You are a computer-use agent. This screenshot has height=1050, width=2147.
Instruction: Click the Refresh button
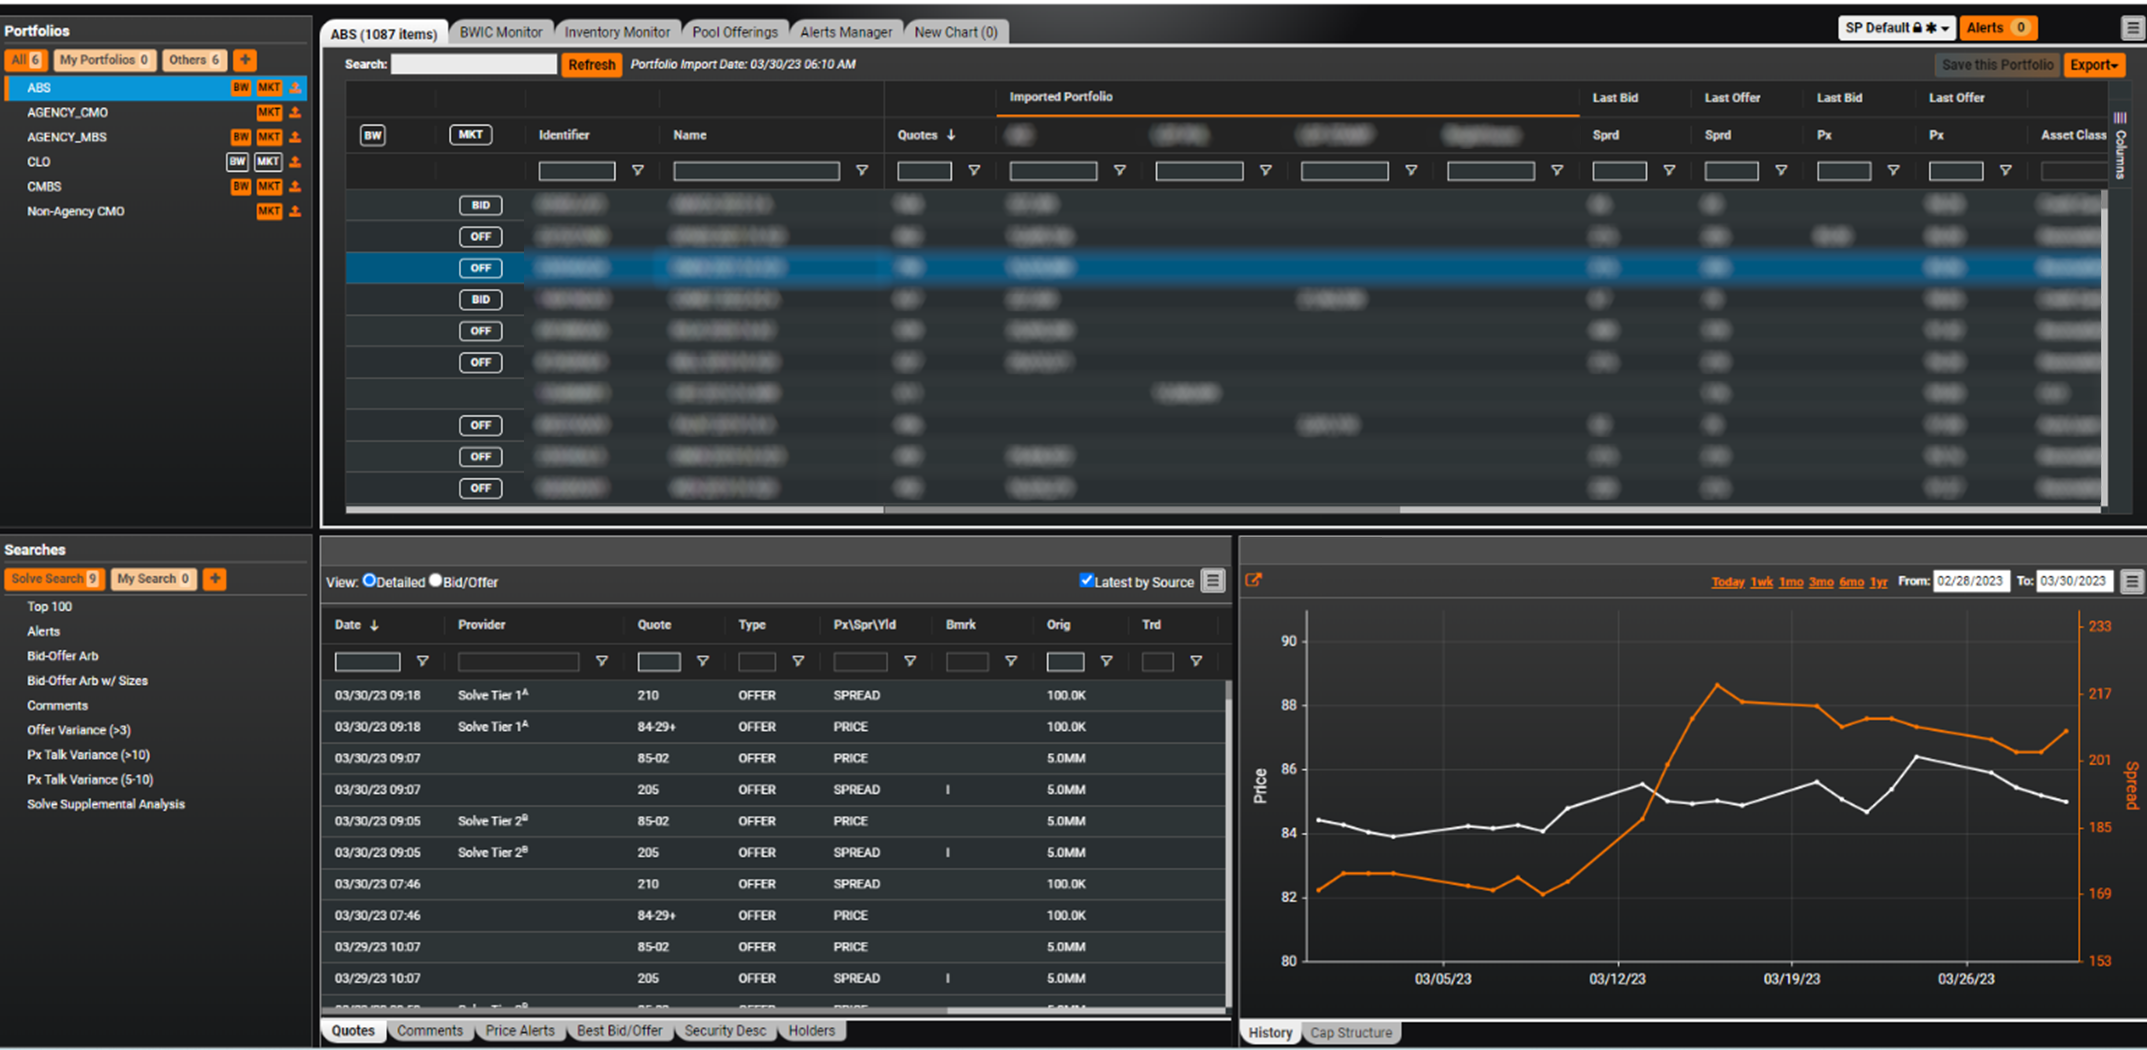click(592, 65)
